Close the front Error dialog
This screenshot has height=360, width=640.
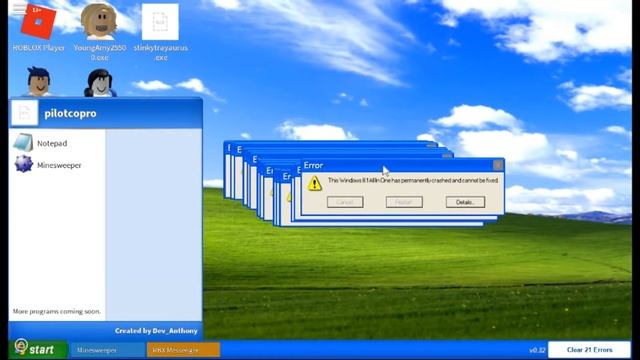pos(498,165)
